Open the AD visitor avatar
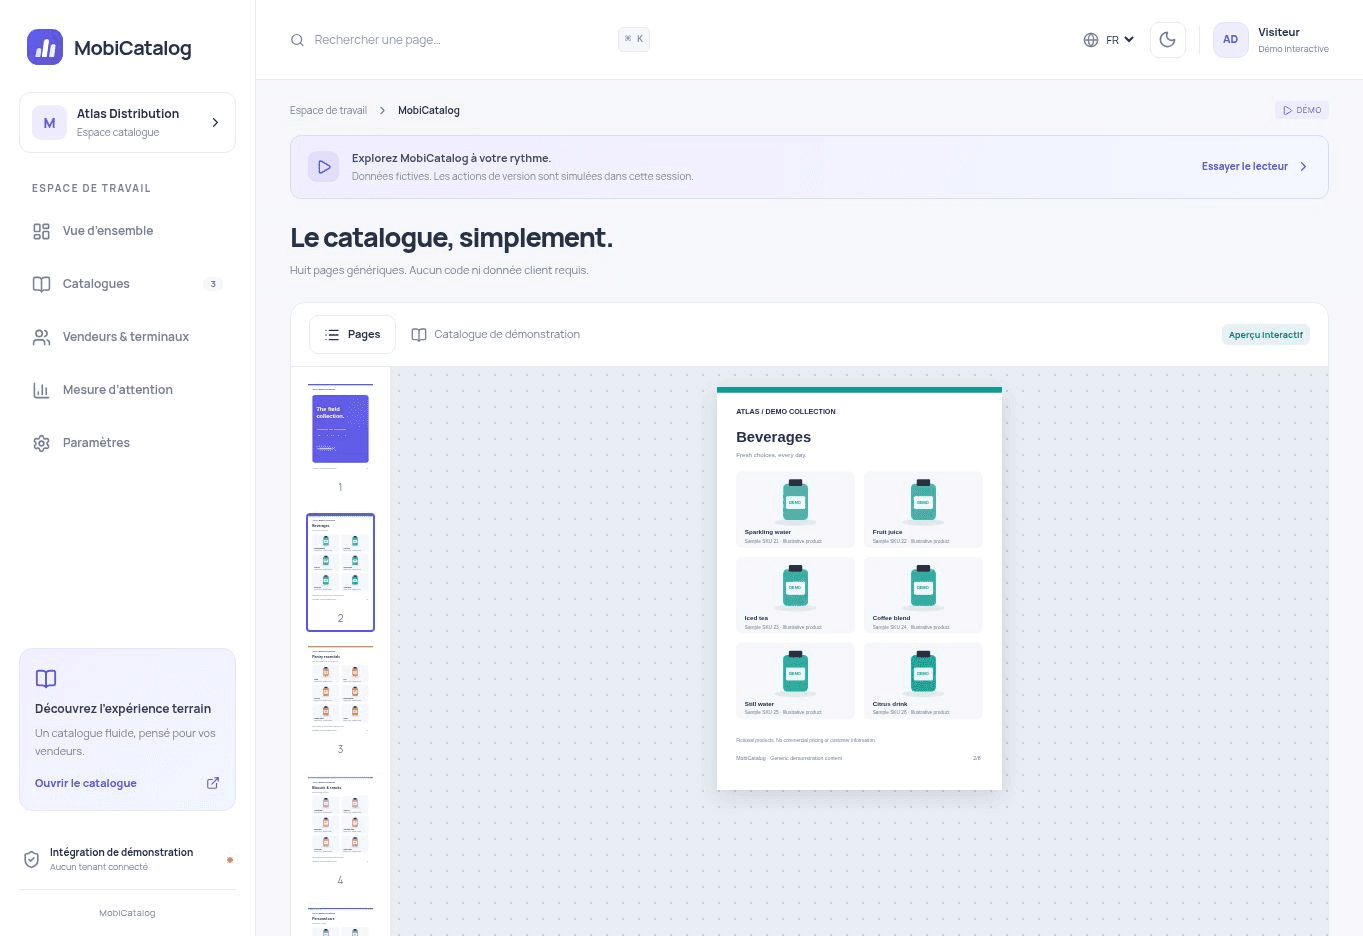1363x936 pixels. [1230, 40]
